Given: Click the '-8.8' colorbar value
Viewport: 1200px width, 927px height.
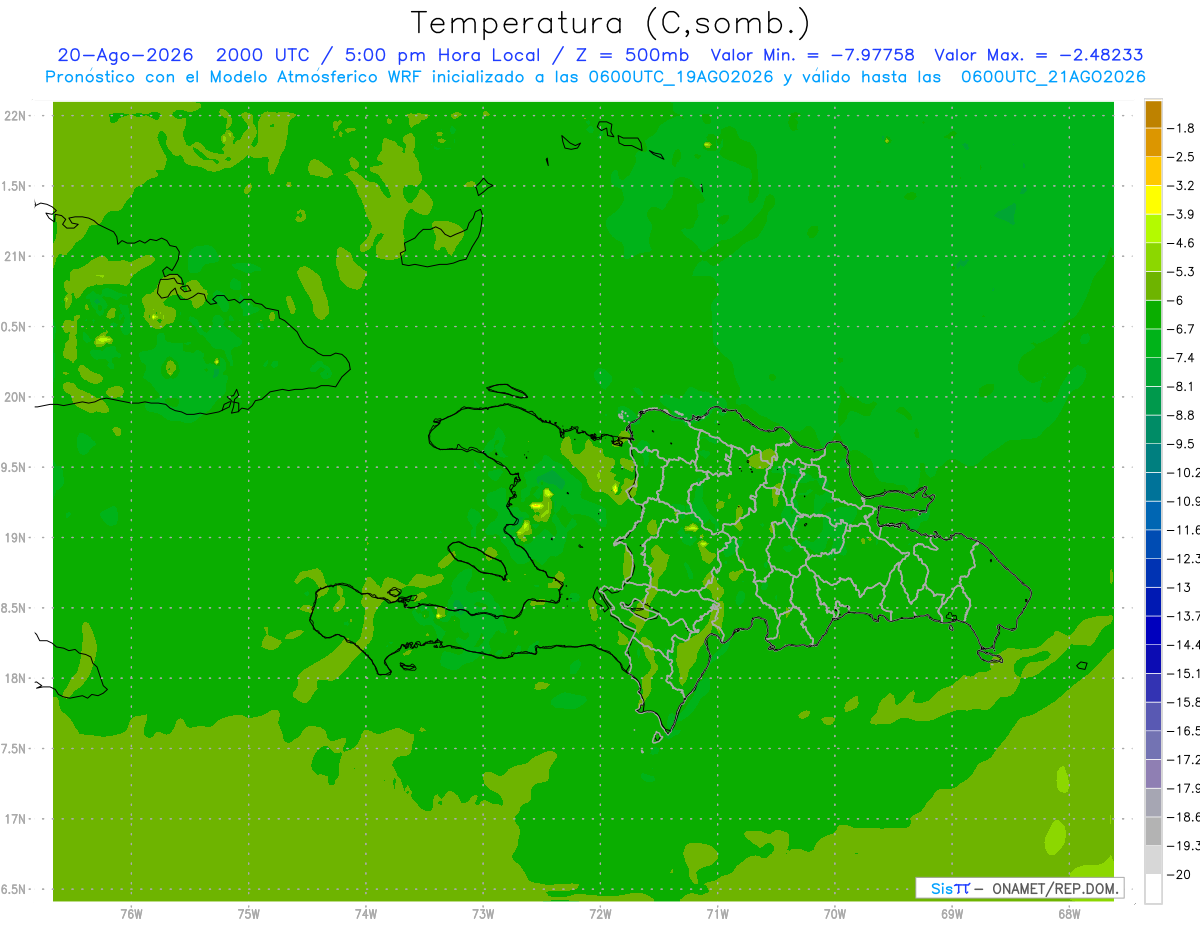Looking at the screenshot, I should [x=1180, y=415].
